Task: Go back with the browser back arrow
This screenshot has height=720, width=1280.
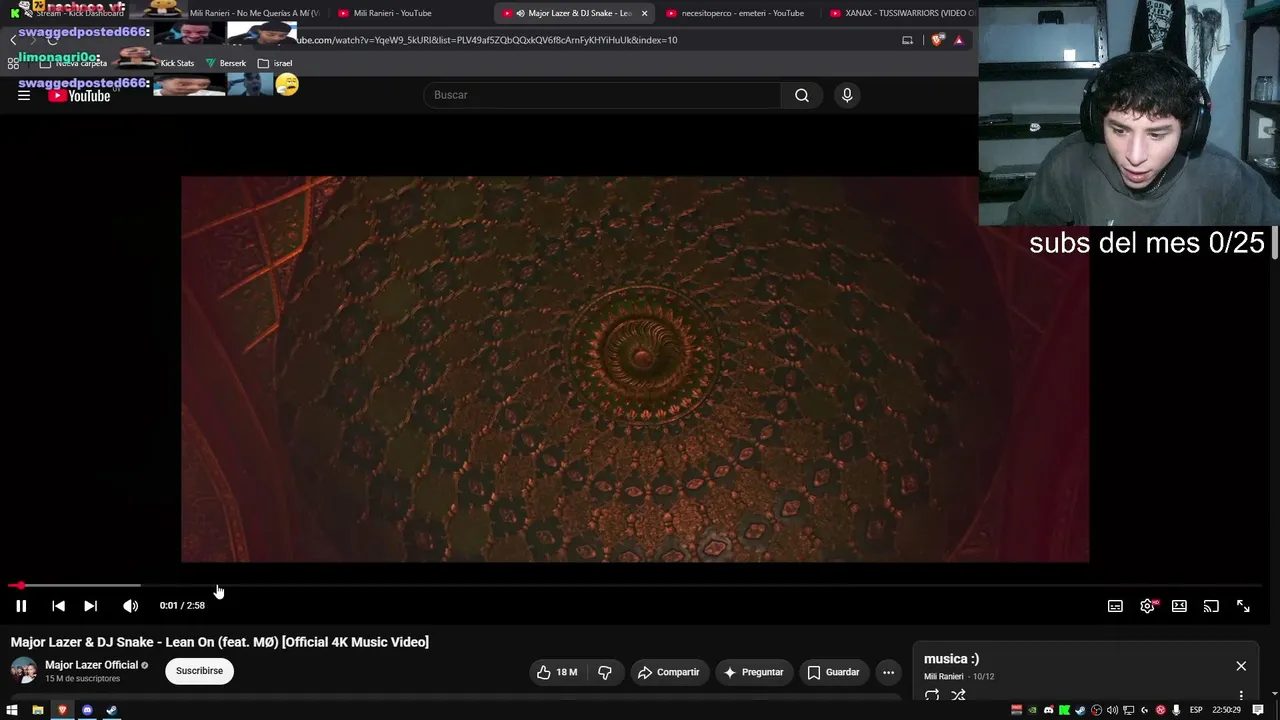Action: coord(13,40)
